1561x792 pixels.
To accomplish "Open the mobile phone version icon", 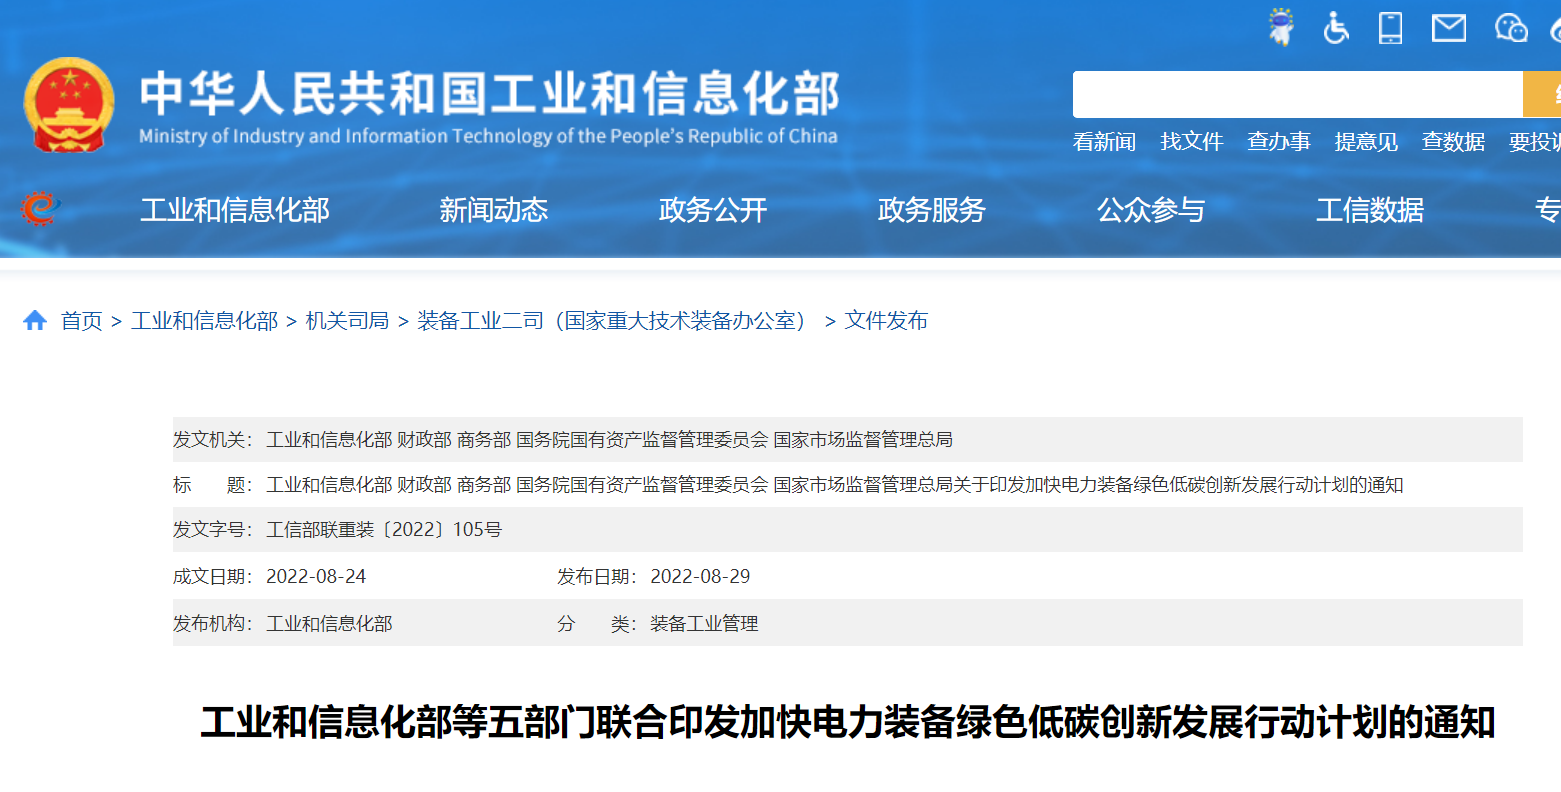I will tap(1390, 27).
